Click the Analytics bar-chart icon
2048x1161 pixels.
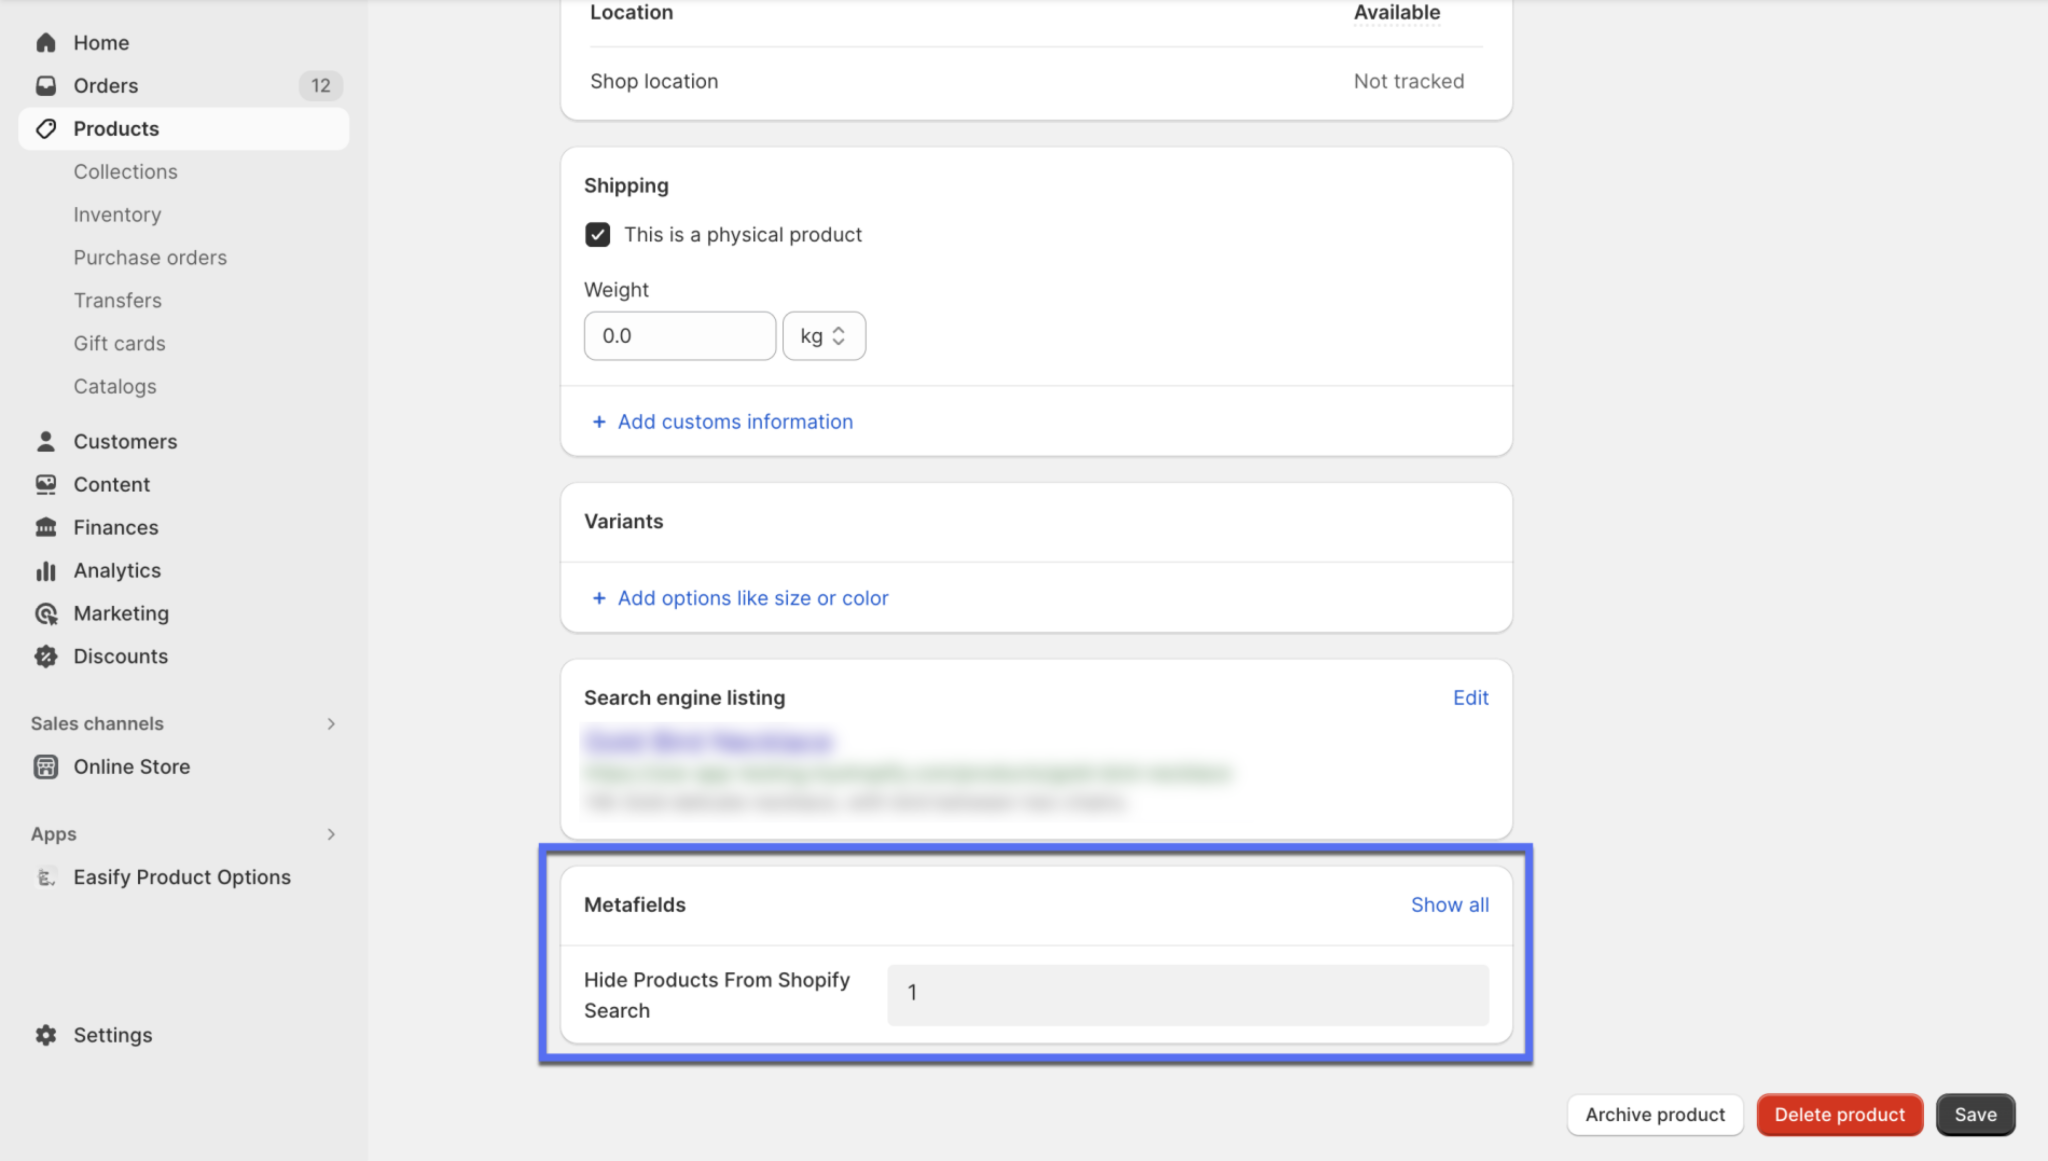pos(46,570)
